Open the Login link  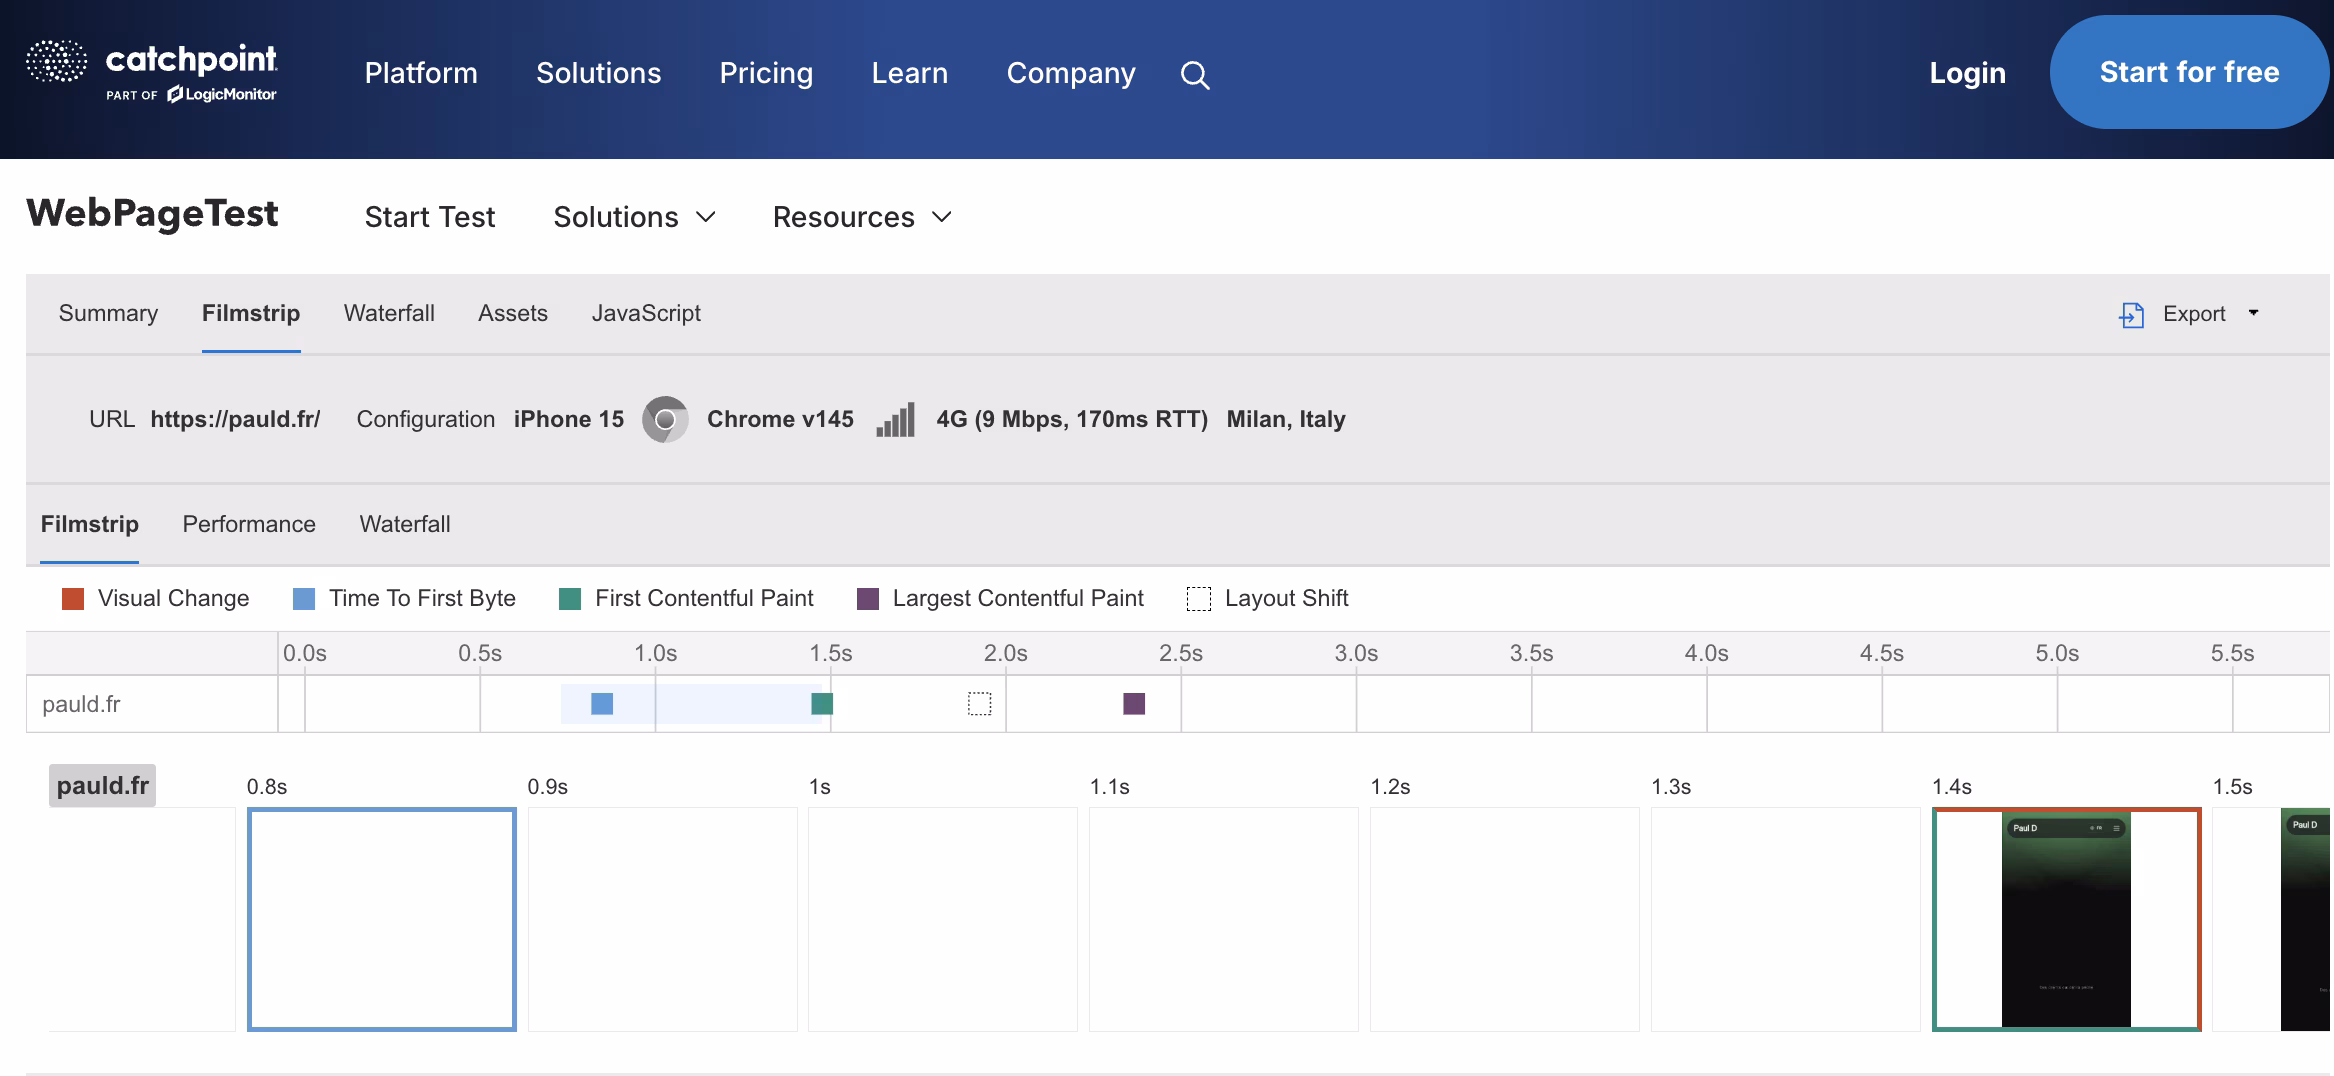click(1967, 73)
